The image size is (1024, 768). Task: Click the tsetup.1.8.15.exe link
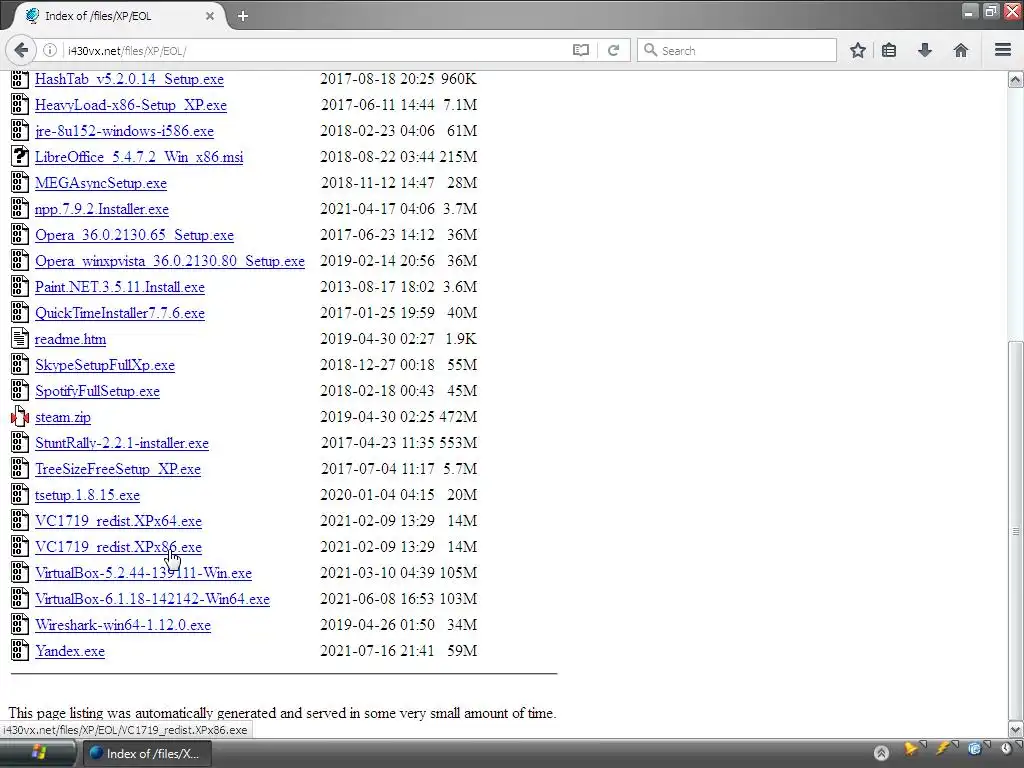[87, 495]
